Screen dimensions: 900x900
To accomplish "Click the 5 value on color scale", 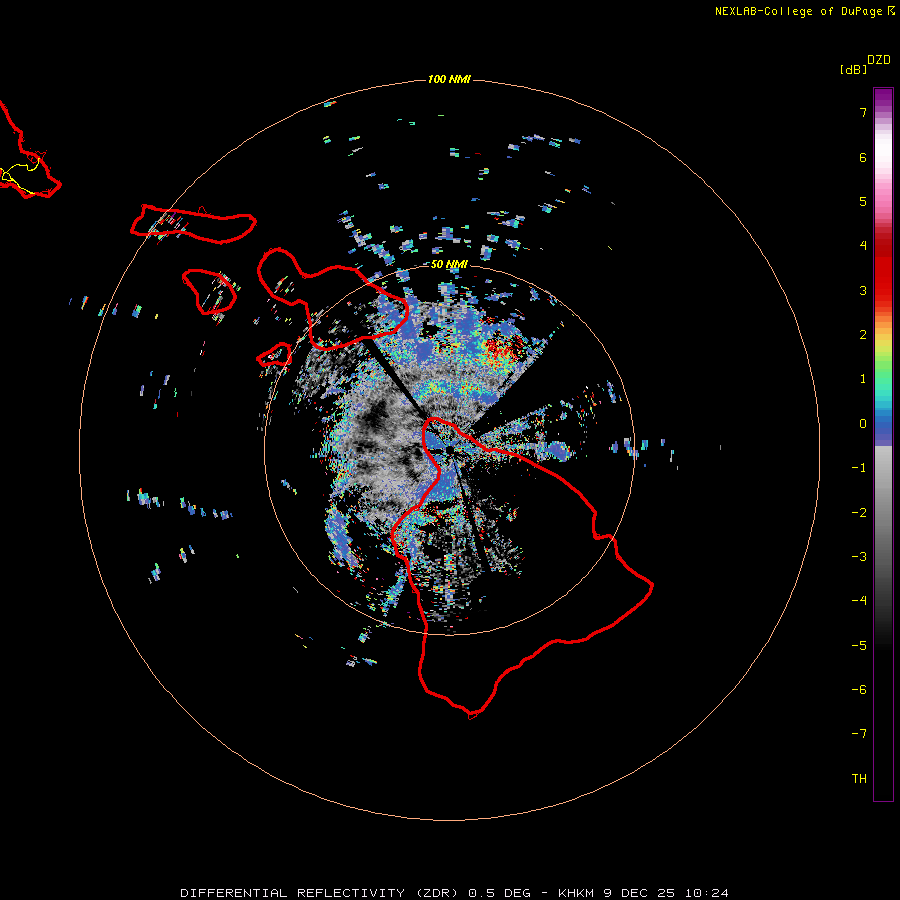I will pyautogui.click(x=863, y=201).
